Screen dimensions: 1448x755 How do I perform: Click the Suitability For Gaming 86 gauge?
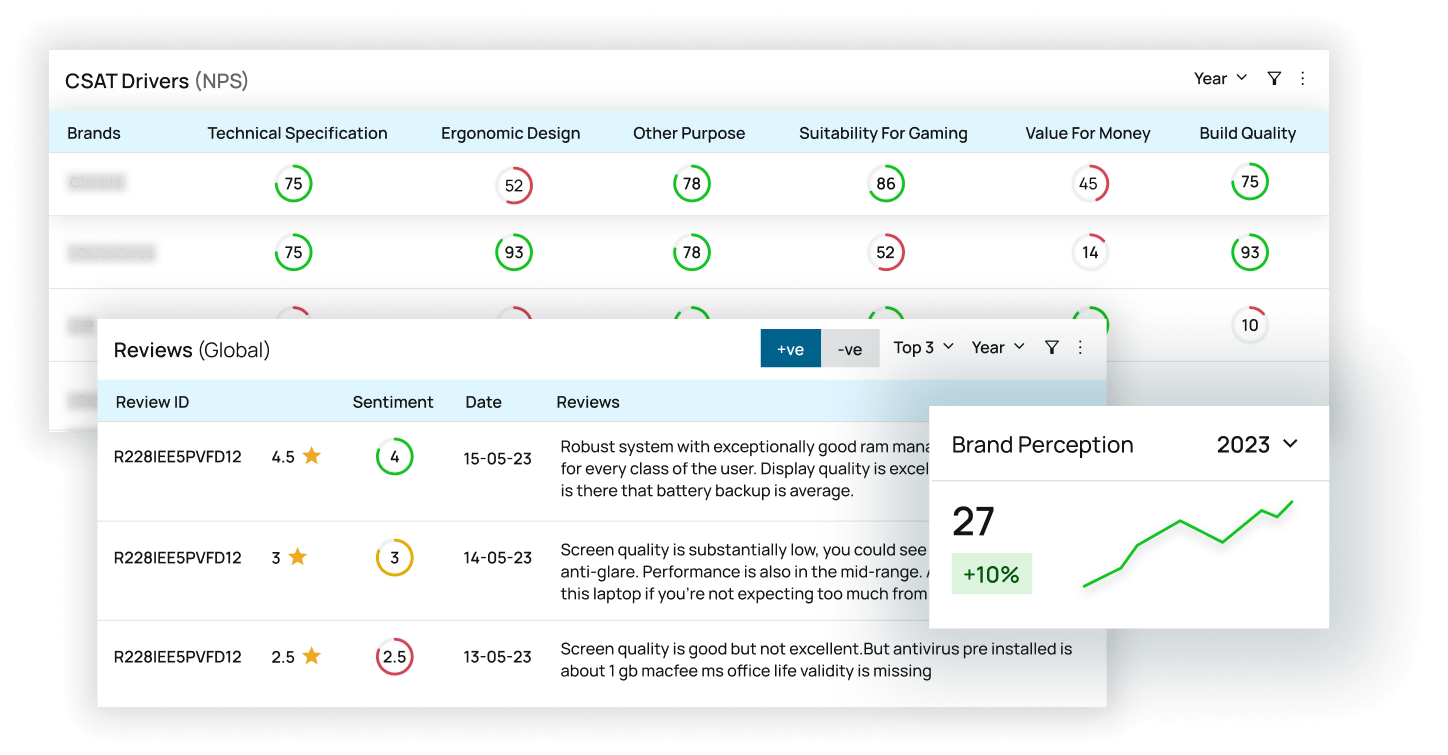coord(885,184)
